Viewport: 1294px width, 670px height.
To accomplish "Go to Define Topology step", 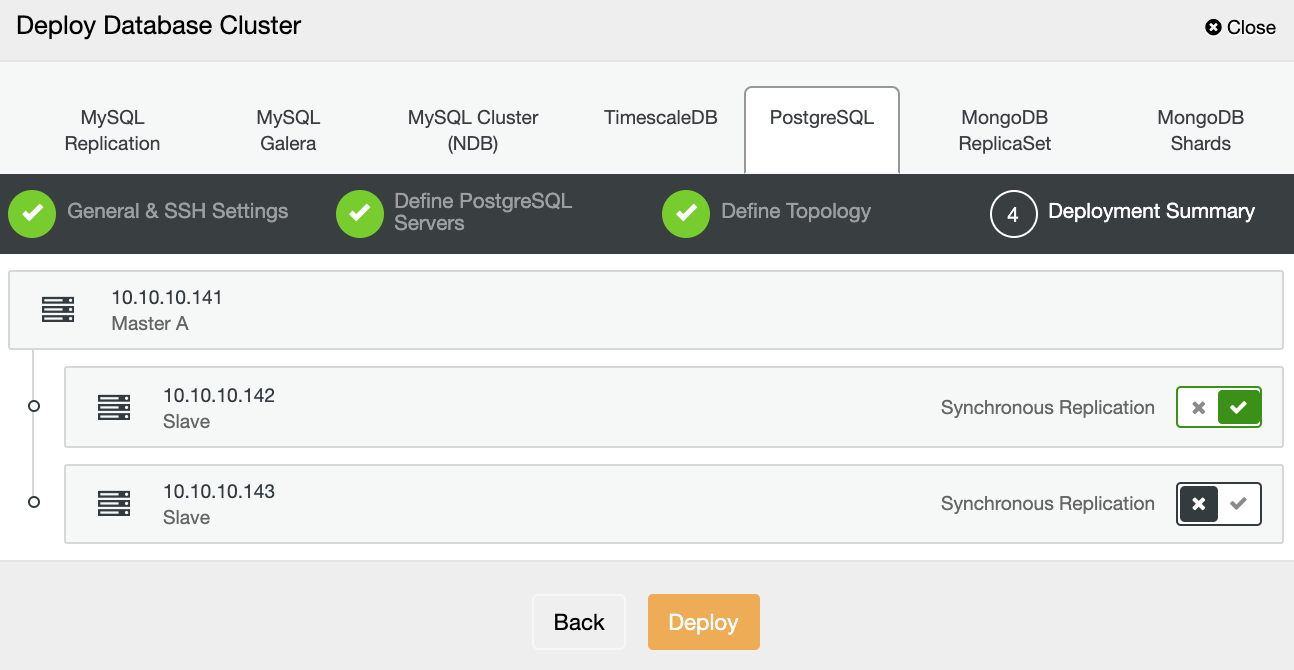I will click(796, 211).
